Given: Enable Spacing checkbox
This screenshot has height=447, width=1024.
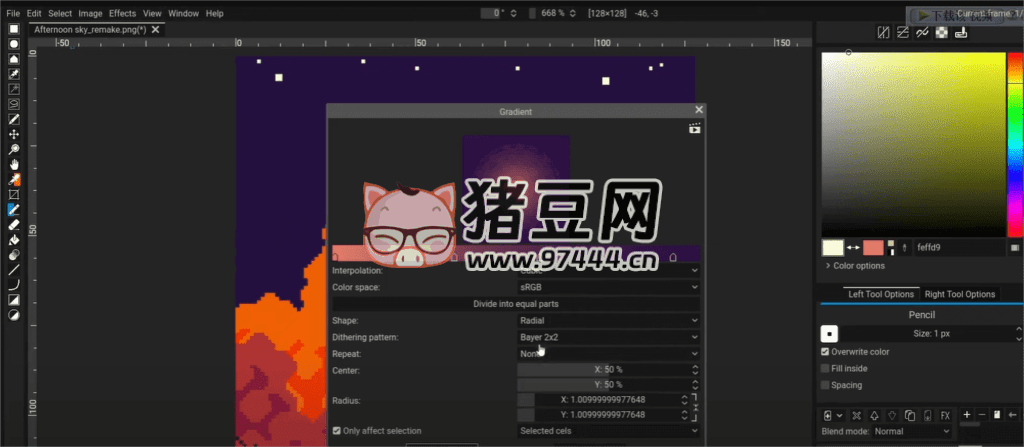Looking at the screenshot, I should pyautogui.click(x=825, y=385).
